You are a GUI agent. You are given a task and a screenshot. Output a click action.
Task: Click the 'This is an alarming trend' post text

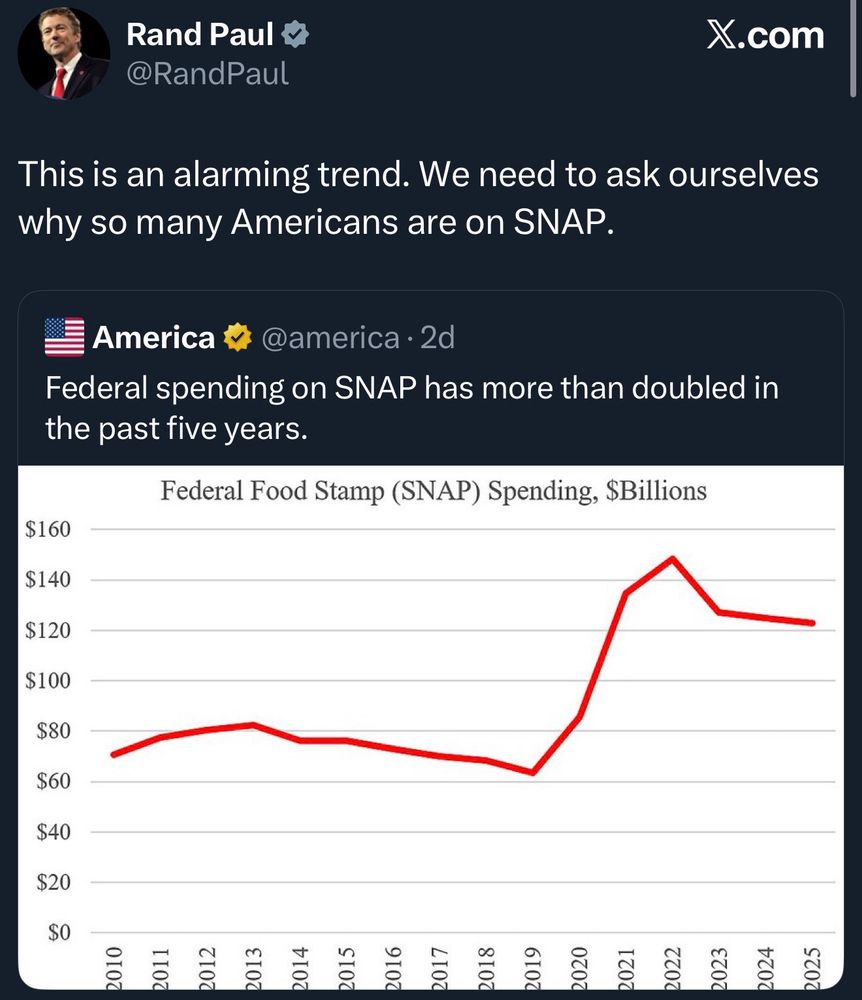click(x=418, y=197)
